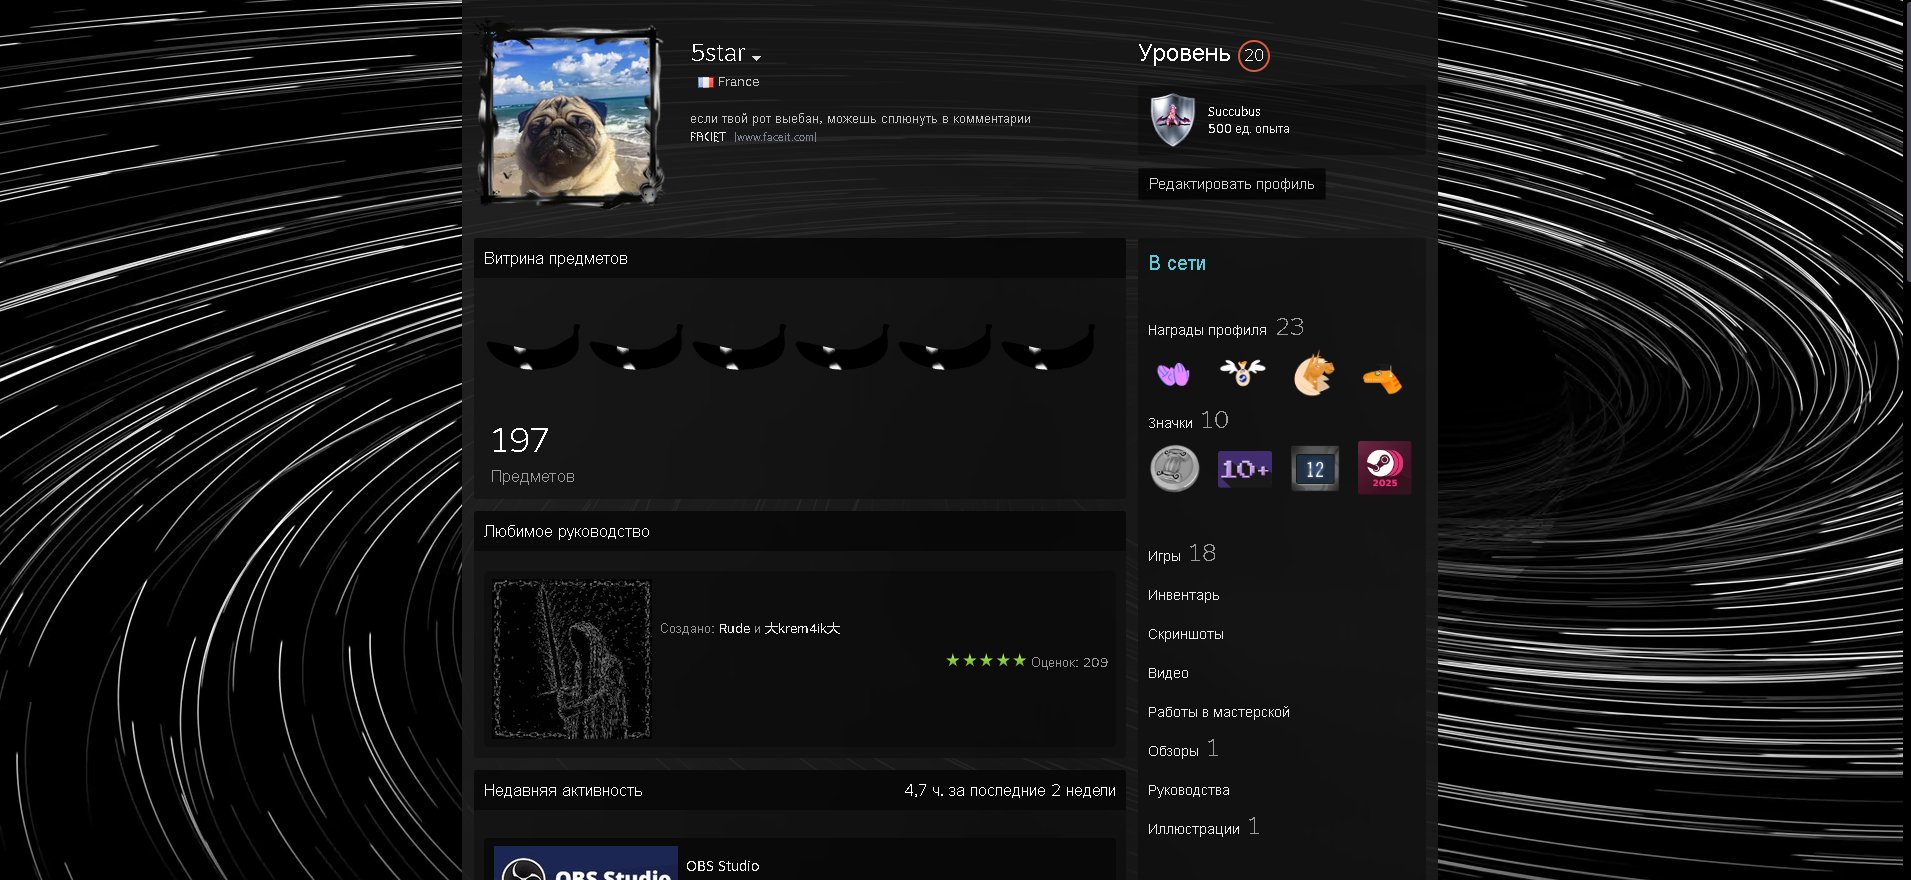This screenshot has height=880, width=1911.
Task: Open Скриншоты link in sidebar
Action: click(x=1185, y=634)
